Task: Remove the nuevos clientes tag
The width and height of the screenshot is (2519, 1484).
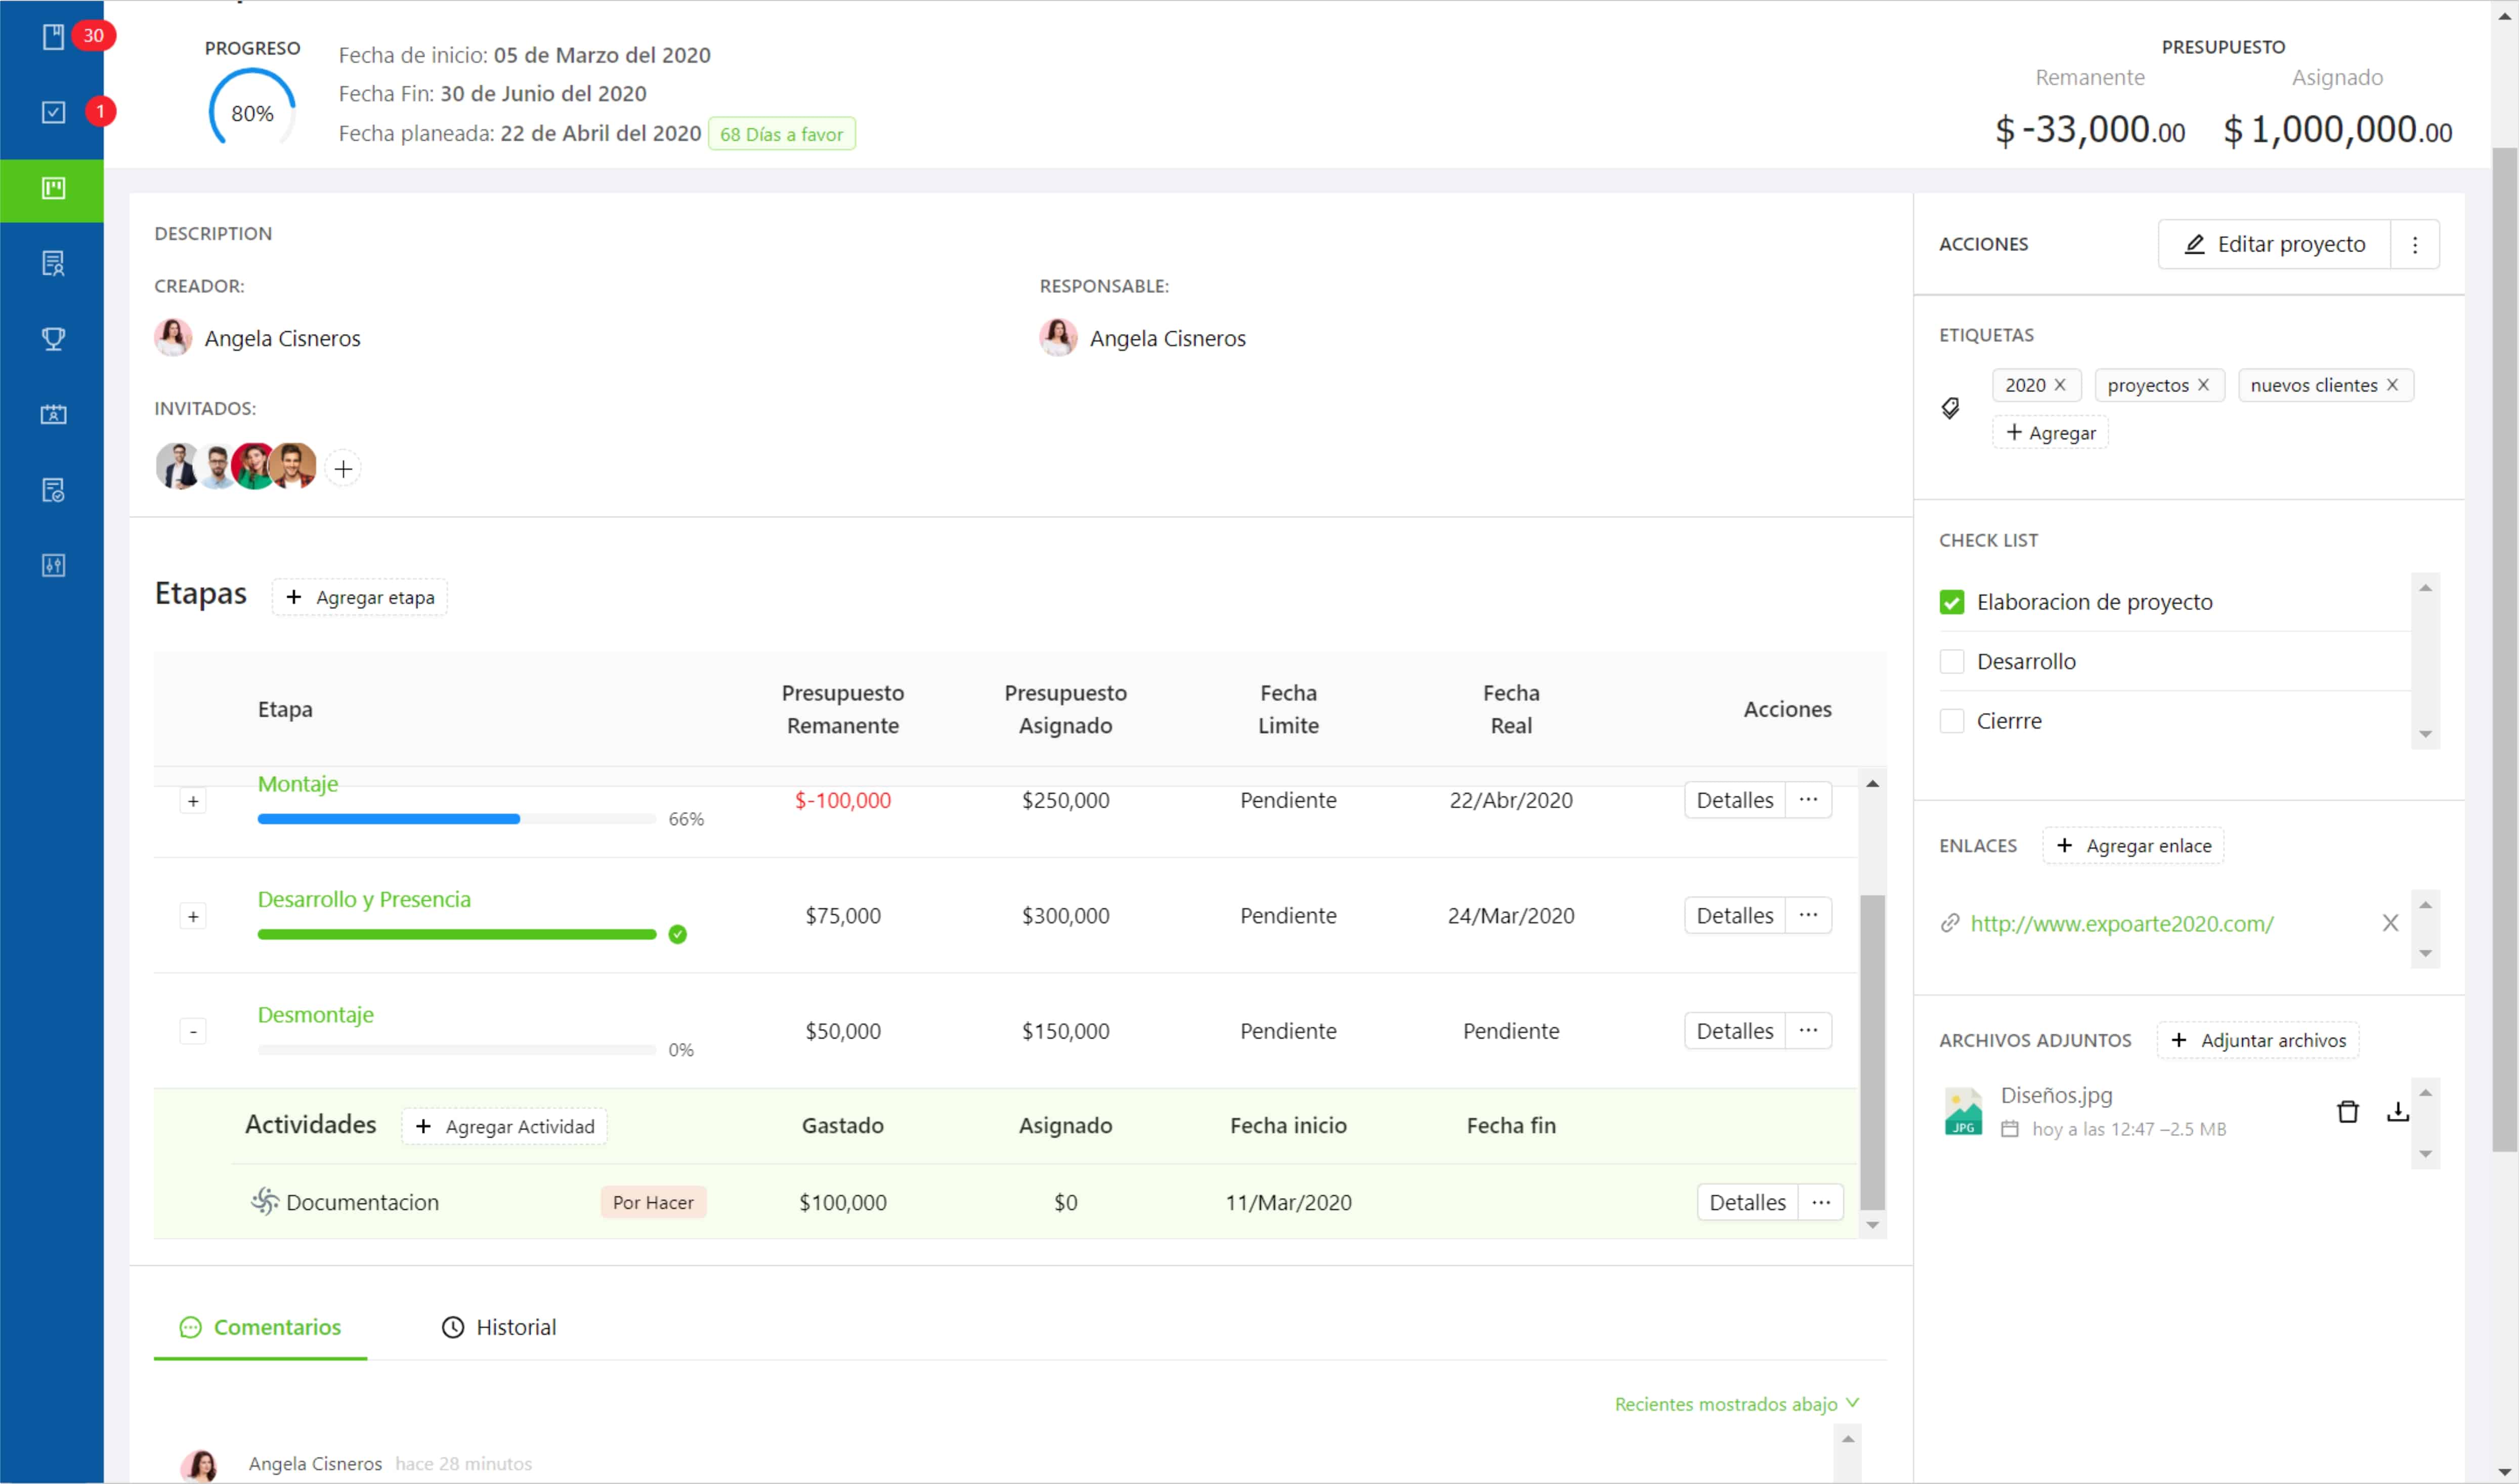Action: tap(2392, 385)
